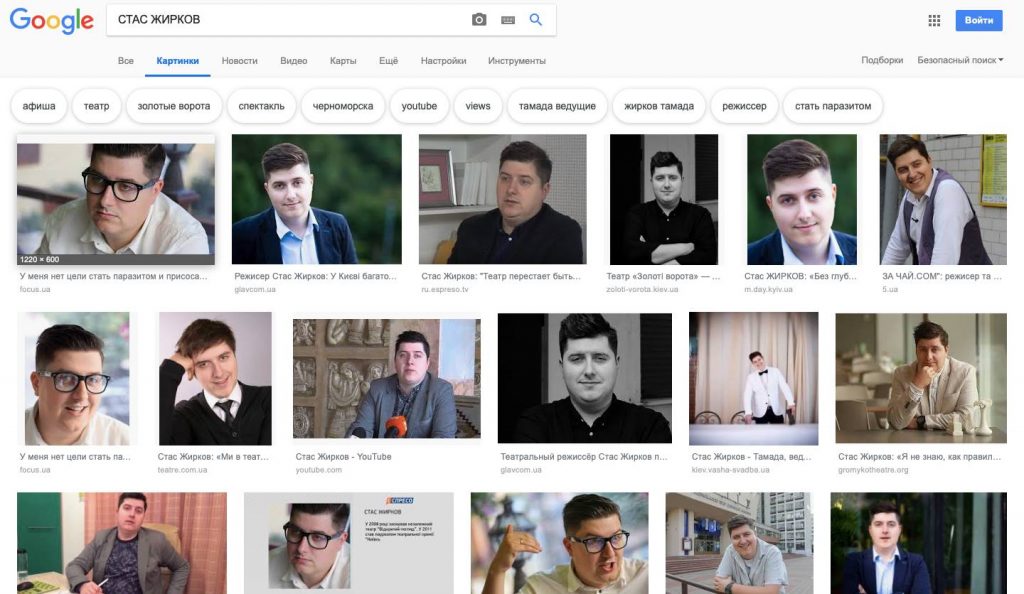Click the youtube.com source text
This screenshot has width=1024, height=594.
coord(318,470)
